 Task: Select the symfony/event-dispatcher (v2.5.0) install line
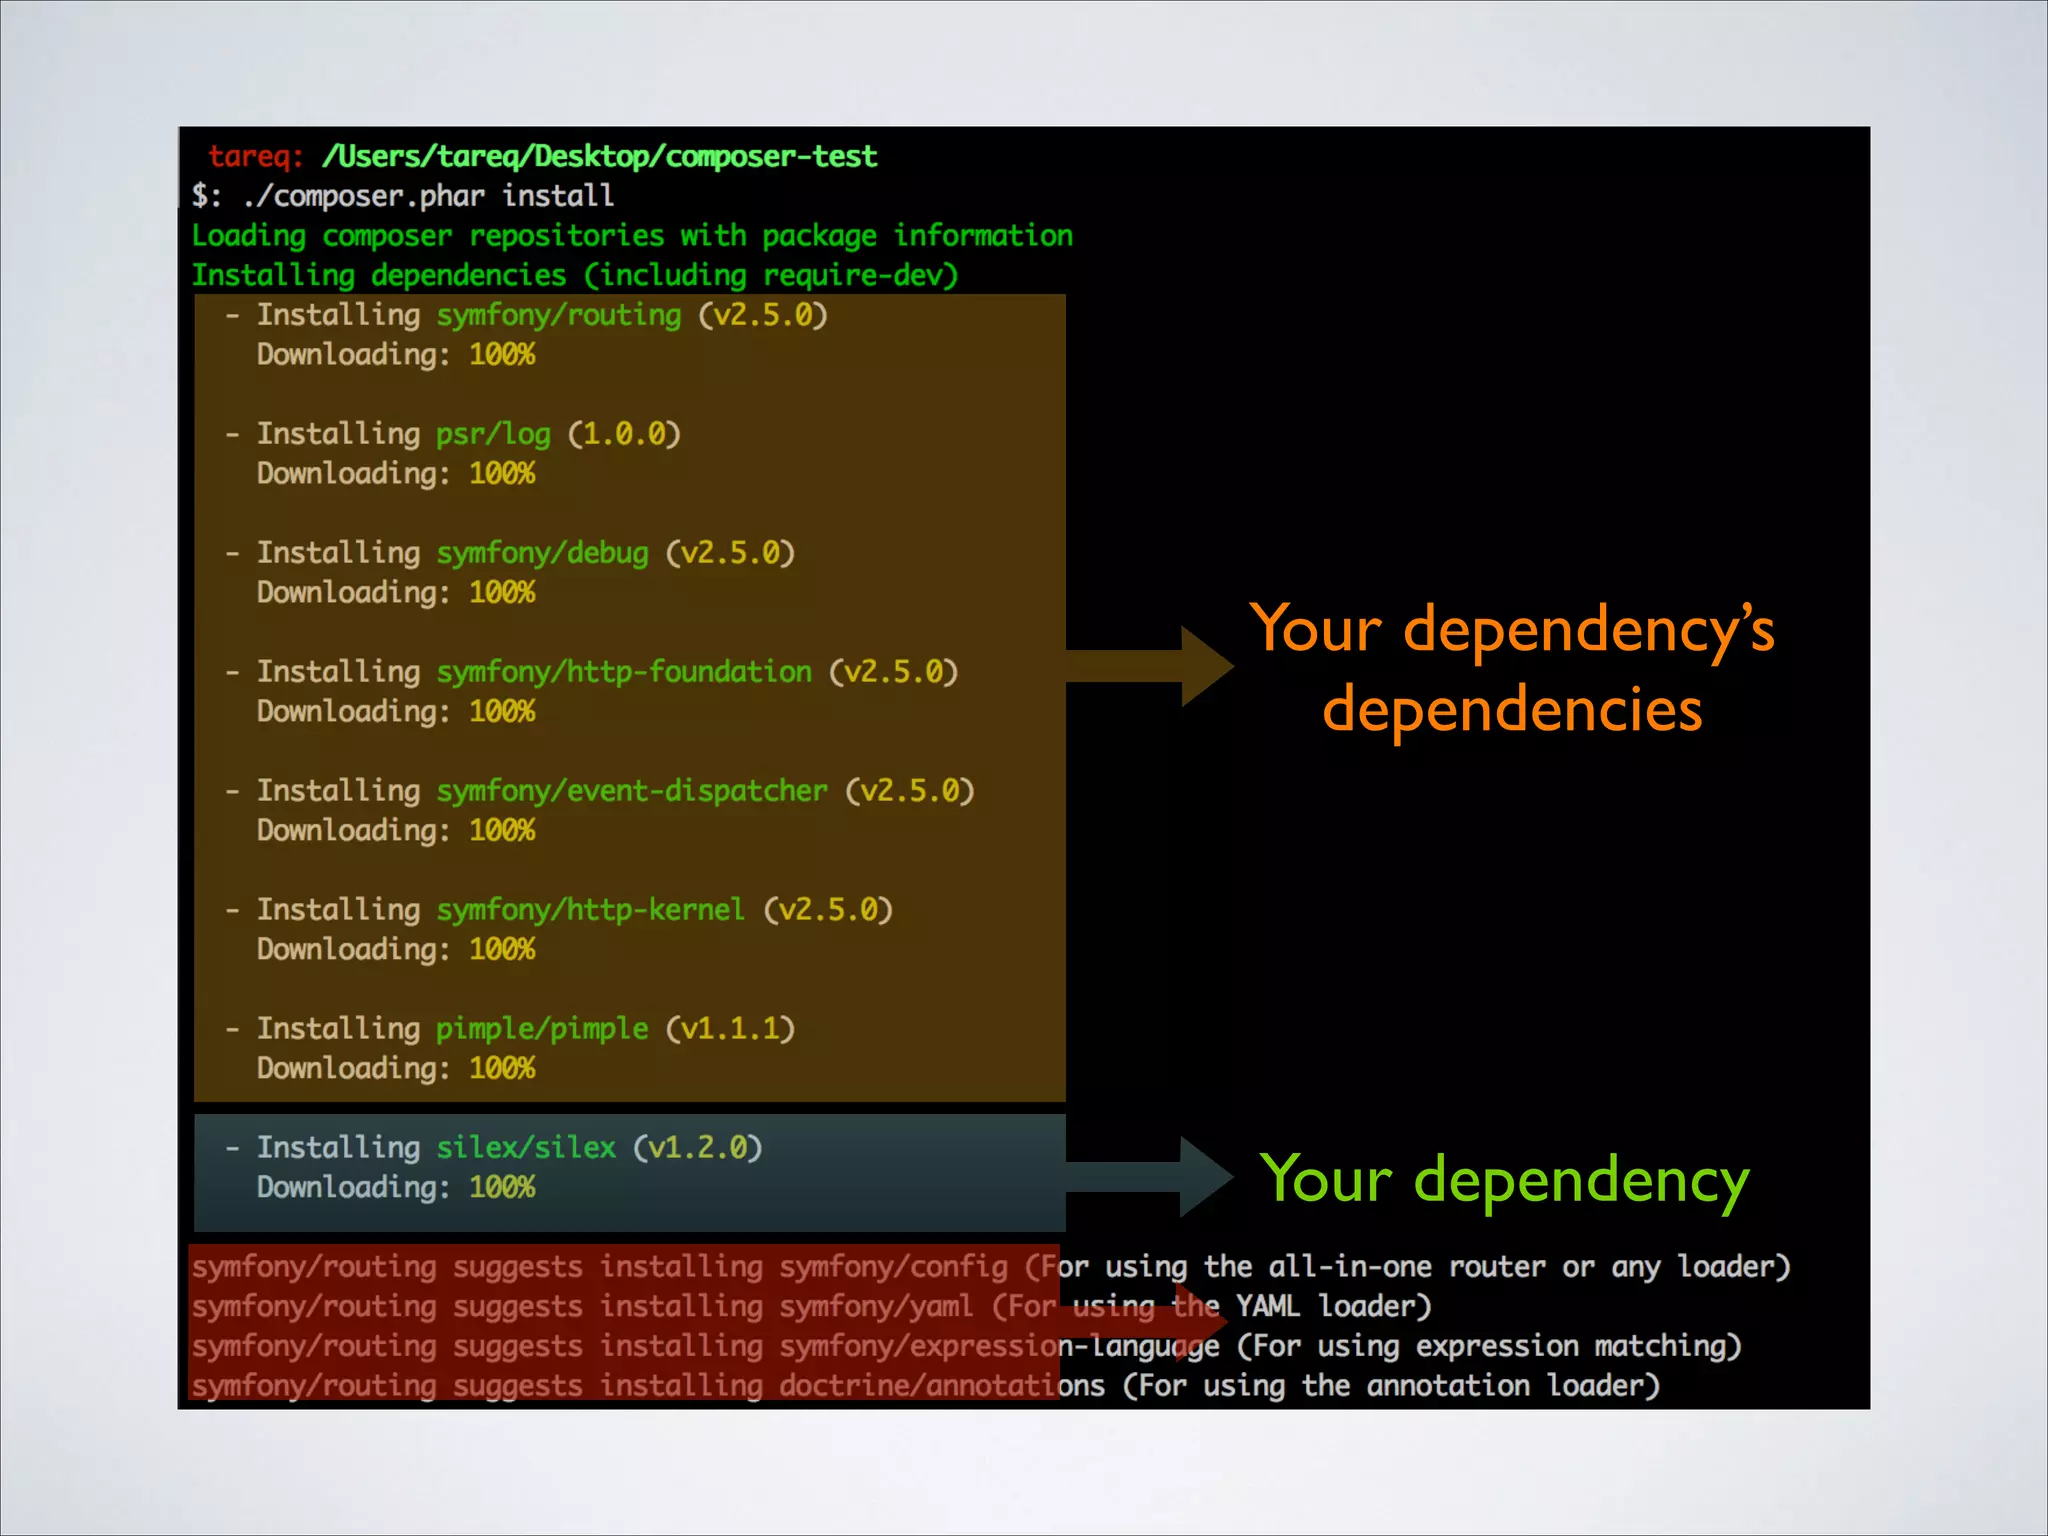click(x=599, y=791)
